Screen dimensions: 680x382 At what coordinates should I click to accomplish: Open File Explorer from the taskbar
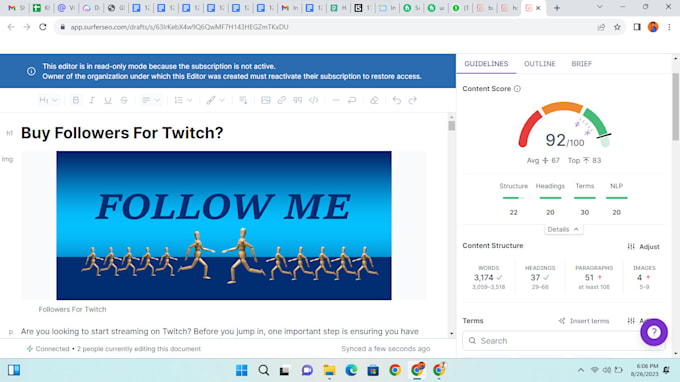tap(329, 370)
